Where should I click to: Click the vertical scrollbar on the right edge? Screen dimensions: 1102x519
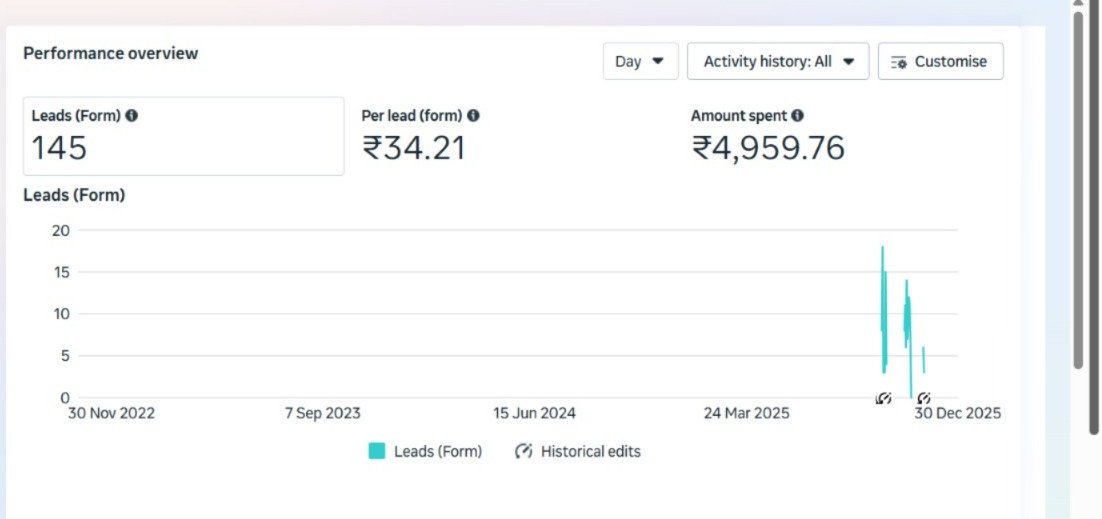click(x=1078, y=190)
